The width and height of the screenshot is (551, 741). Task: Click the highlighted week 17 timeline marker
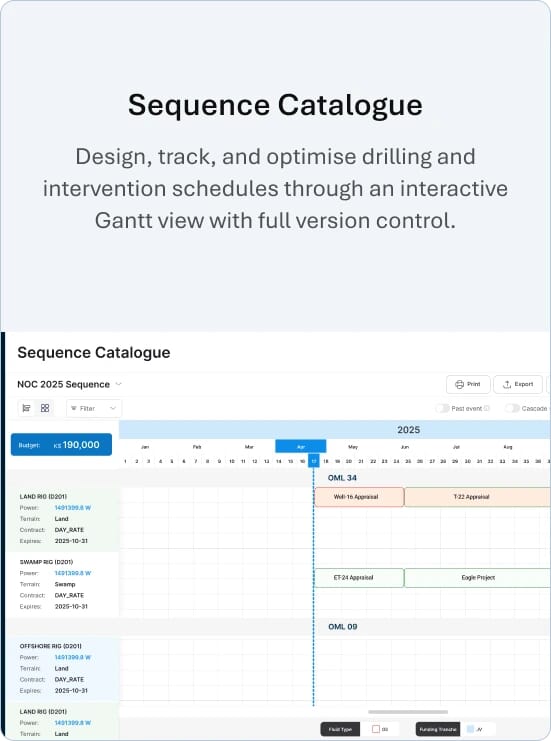314,461
